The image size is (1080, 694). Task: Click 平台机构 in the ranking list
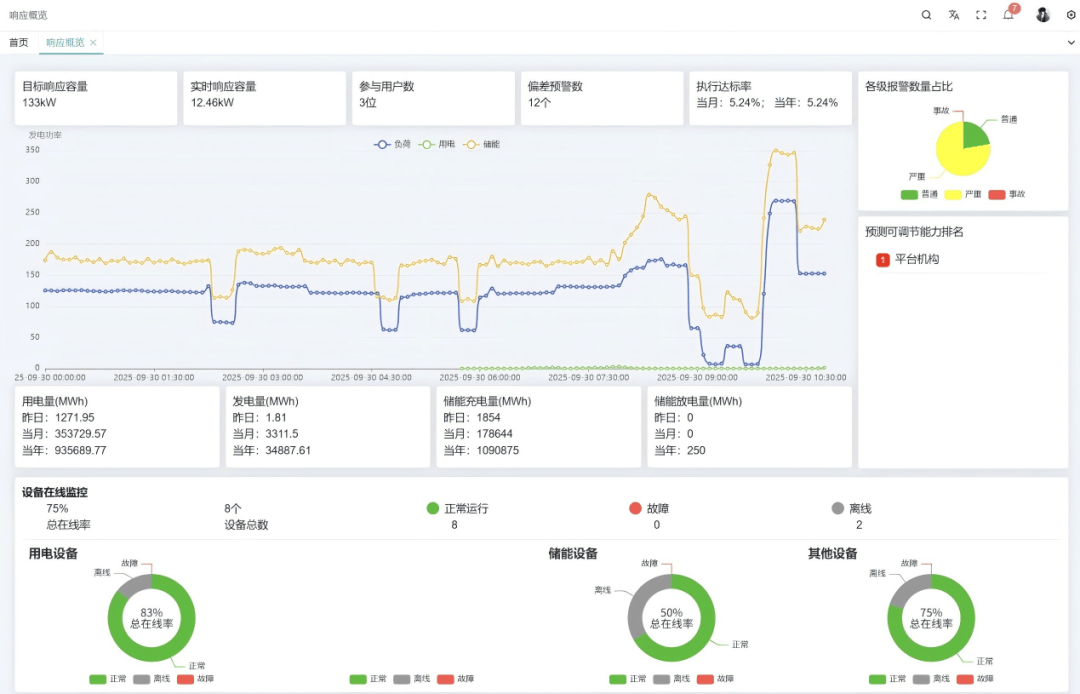coord(917,260)
